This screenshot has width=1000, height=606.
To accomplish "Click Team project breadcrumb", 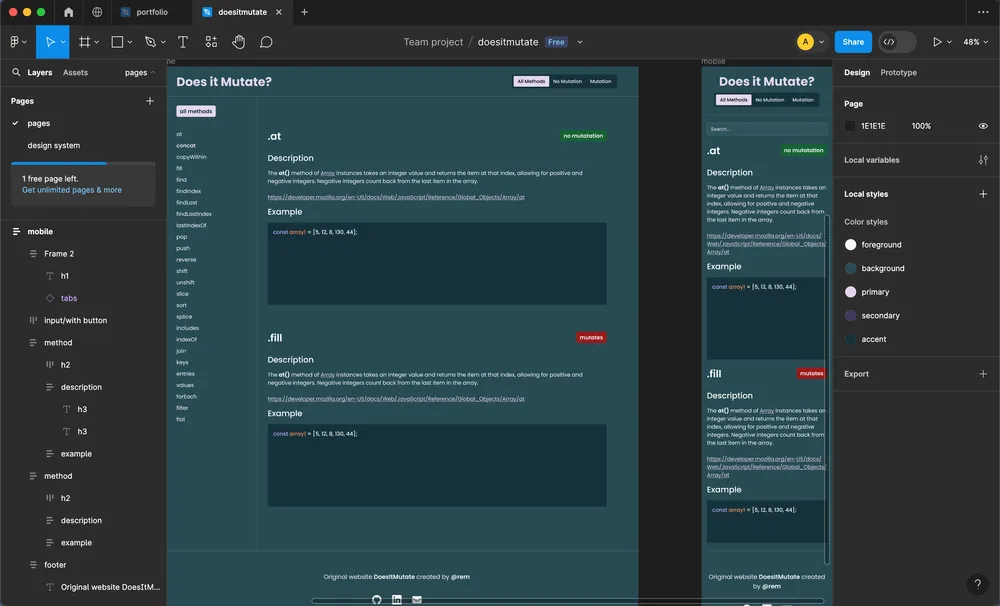I will click(433, 42).
